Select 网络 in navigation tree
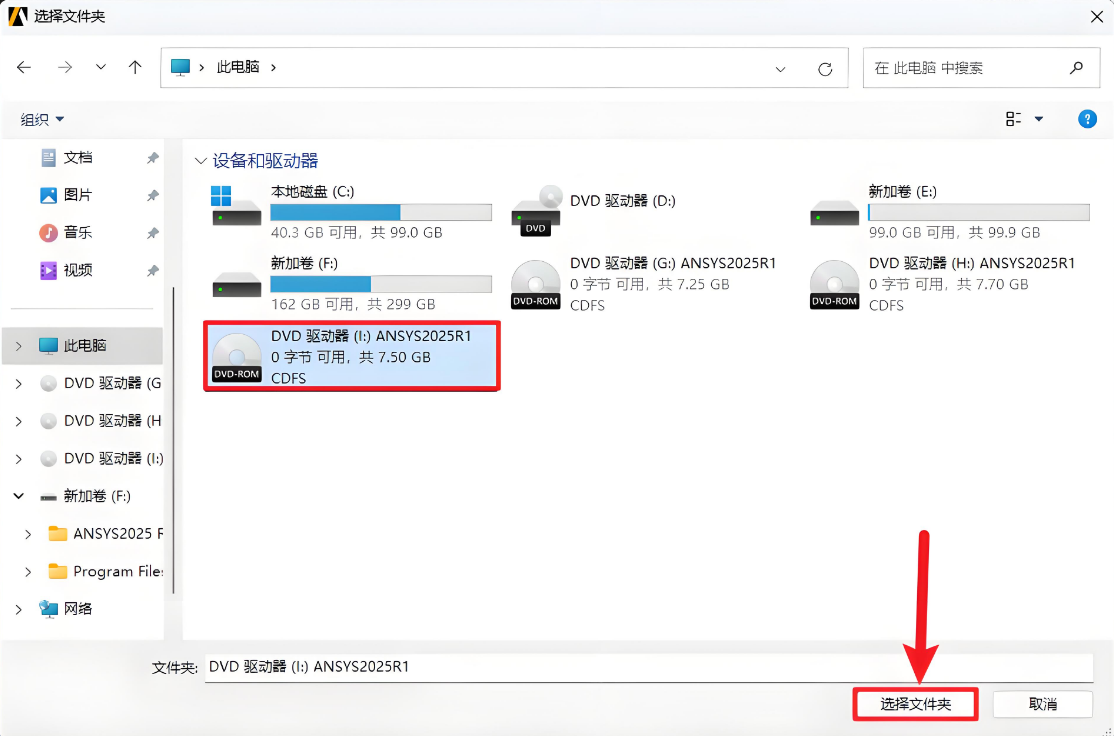 pyautogui.click(x=66, y=609)
